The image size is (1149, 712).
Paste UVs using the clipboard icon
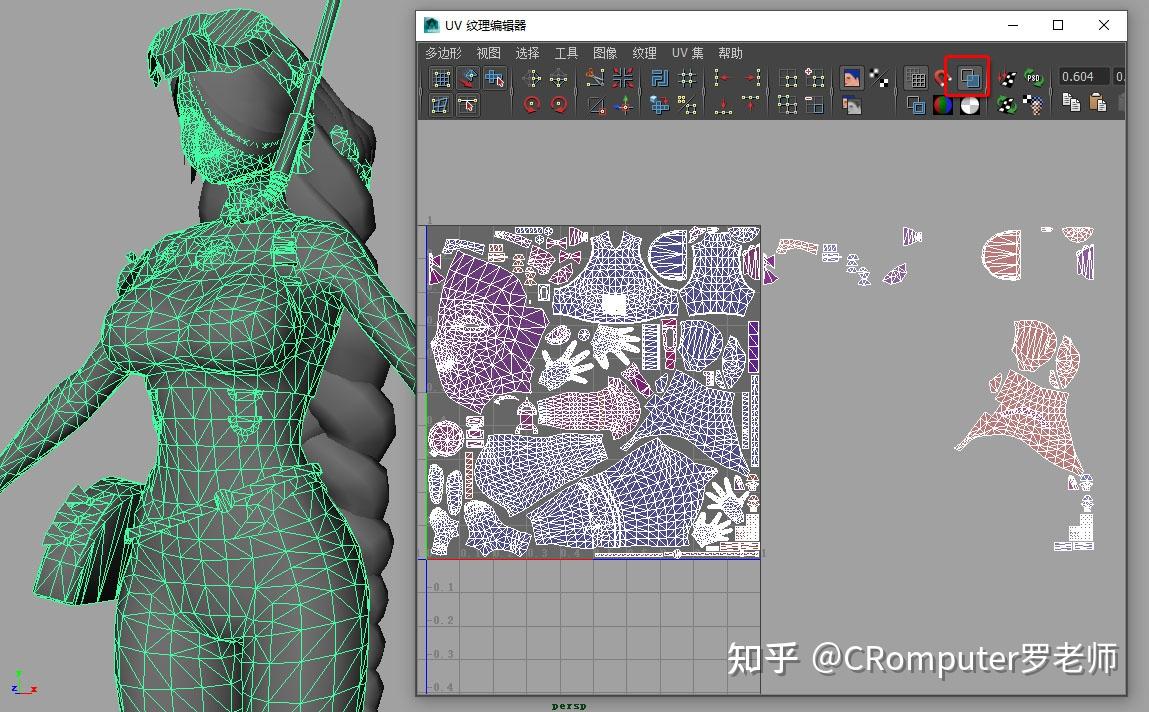click(x=1098, y=104)
